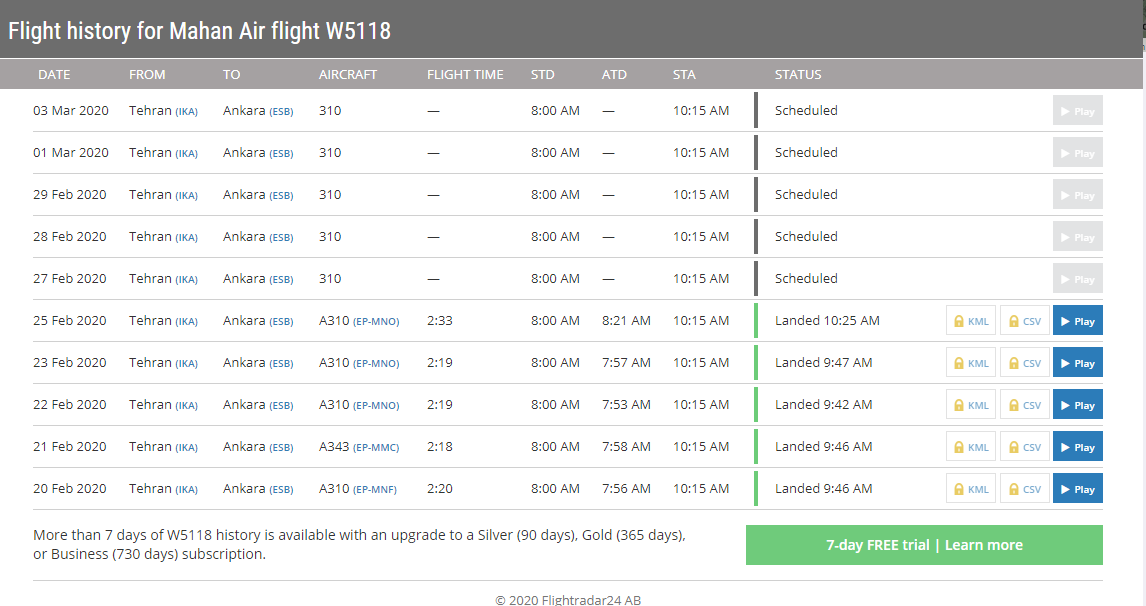Click disabled Play button for 27 Feb 2020

tap(1077, 279)
